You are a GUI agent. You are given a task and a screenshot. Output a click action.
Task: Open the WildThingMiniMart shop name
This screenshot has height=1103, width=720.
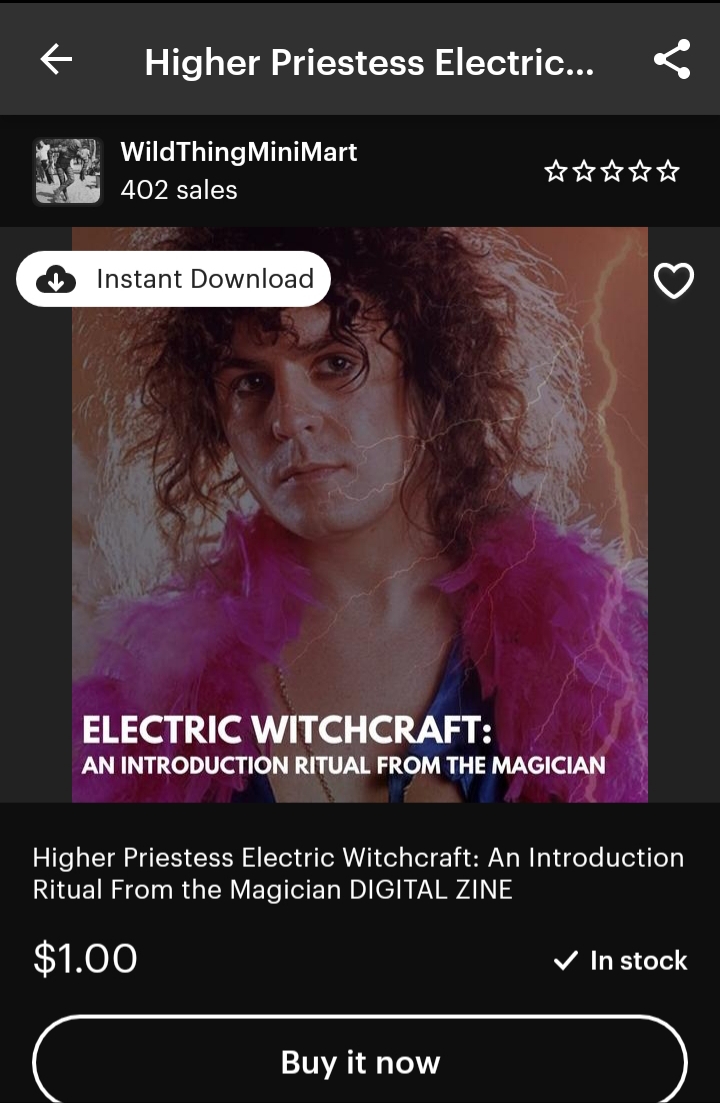tap(238, 152)
